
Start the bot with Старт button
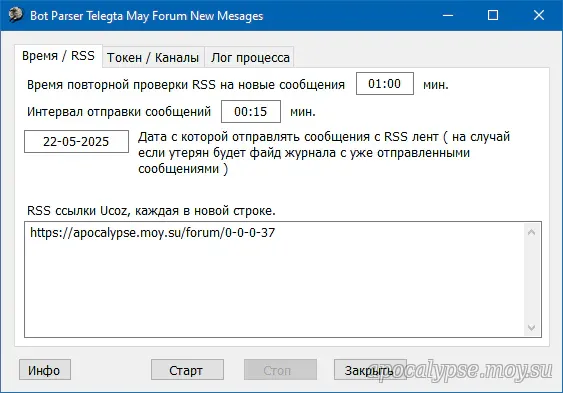(x=187, y=370)
